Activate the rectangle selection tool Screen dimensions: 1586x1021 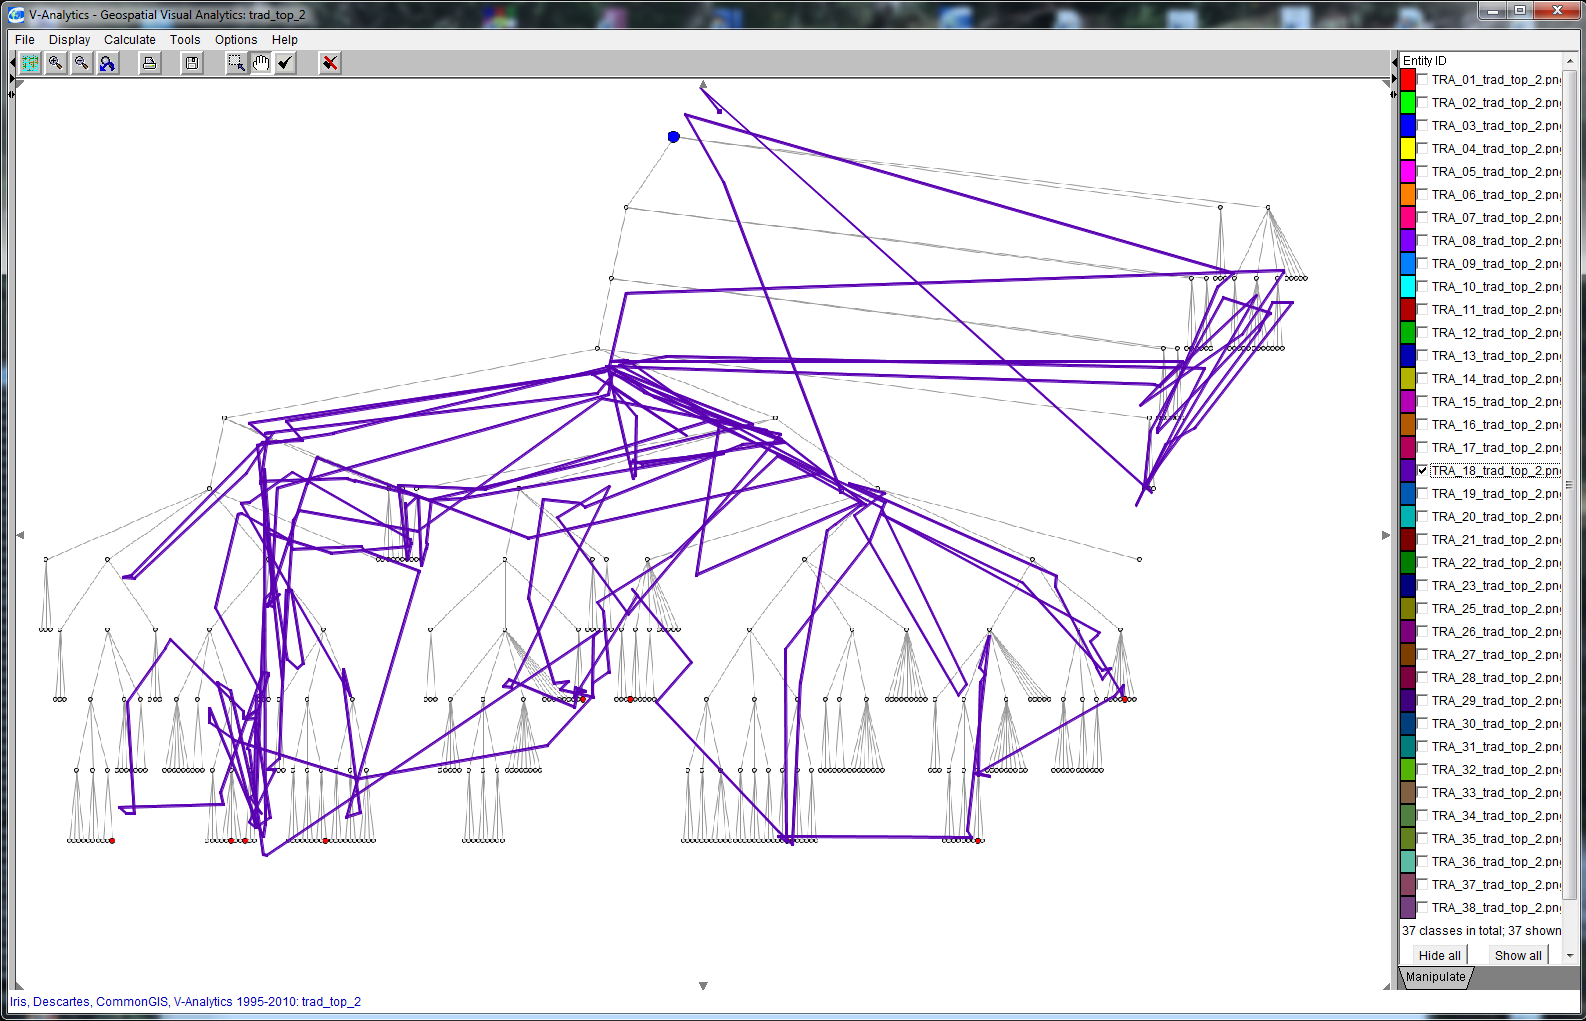tap(236, 63)
